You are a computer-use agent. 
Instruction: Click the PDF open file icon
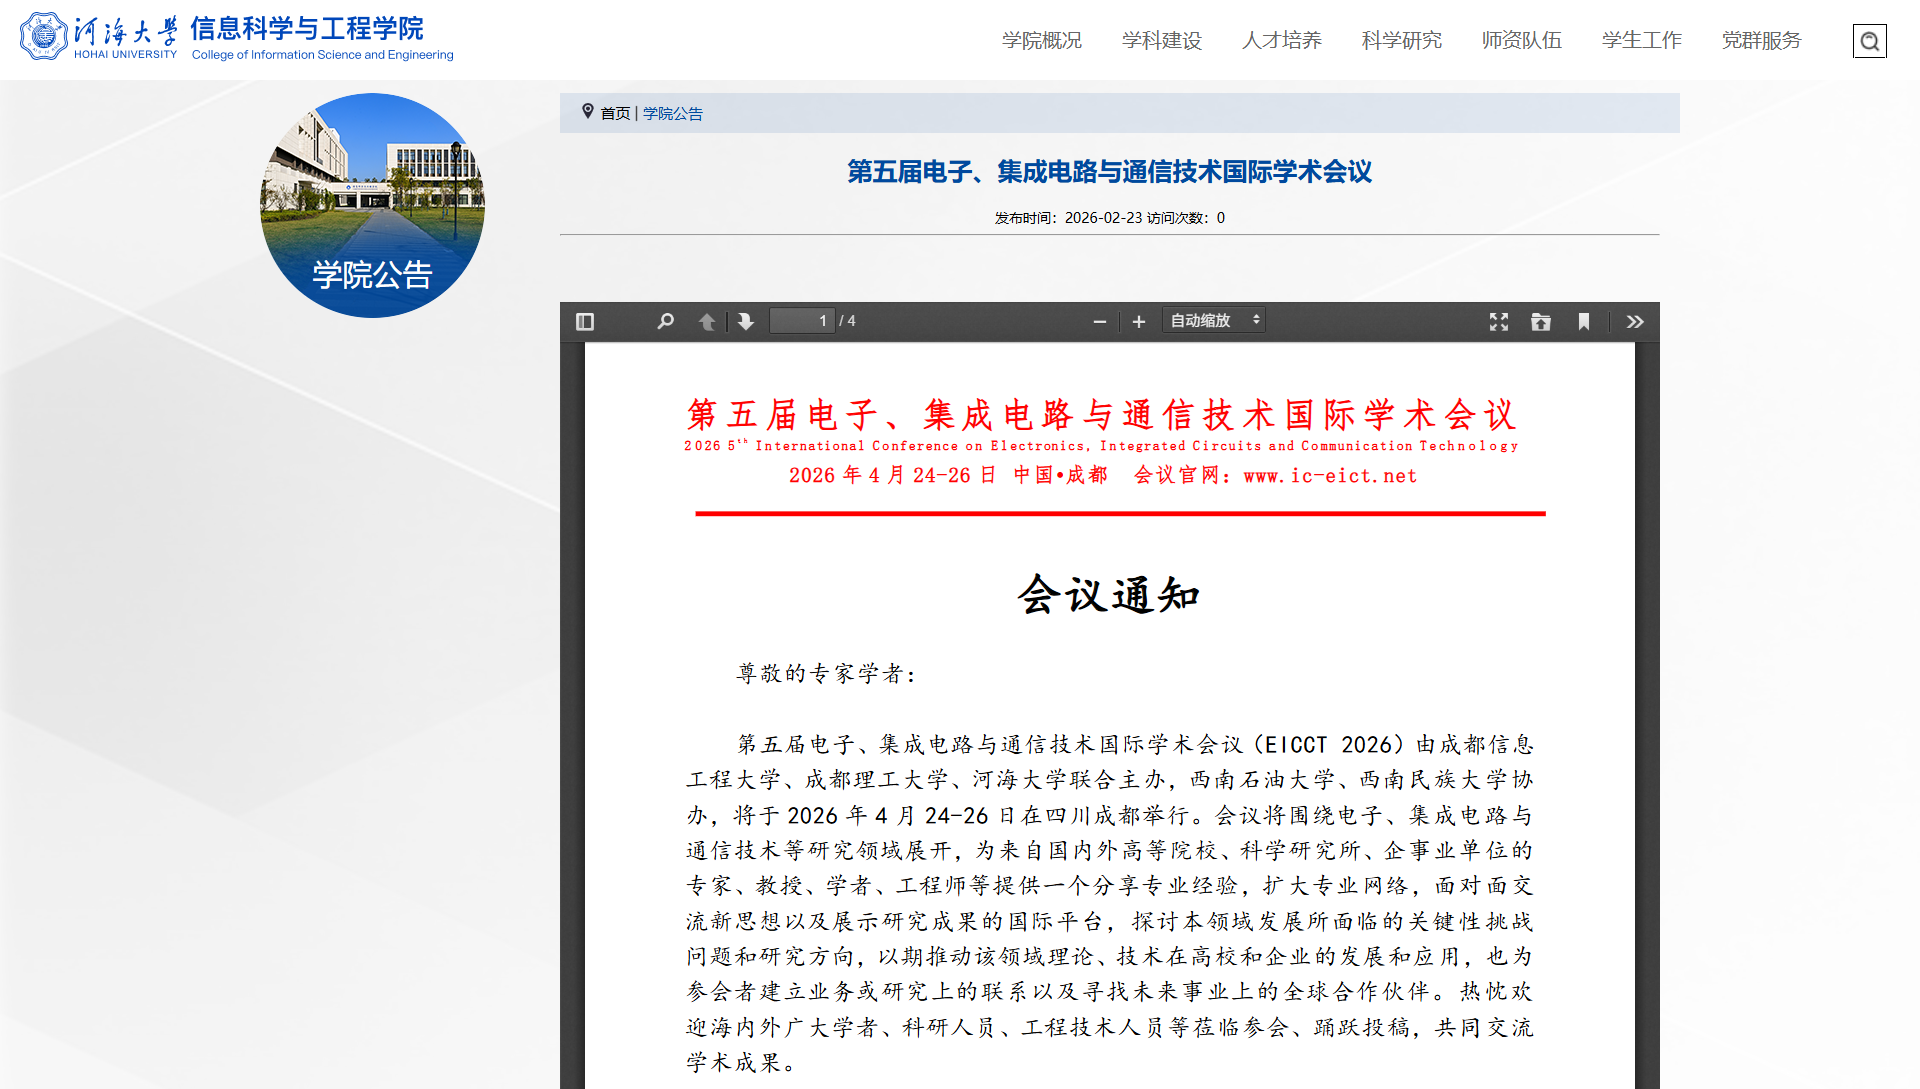[1541, 321]
